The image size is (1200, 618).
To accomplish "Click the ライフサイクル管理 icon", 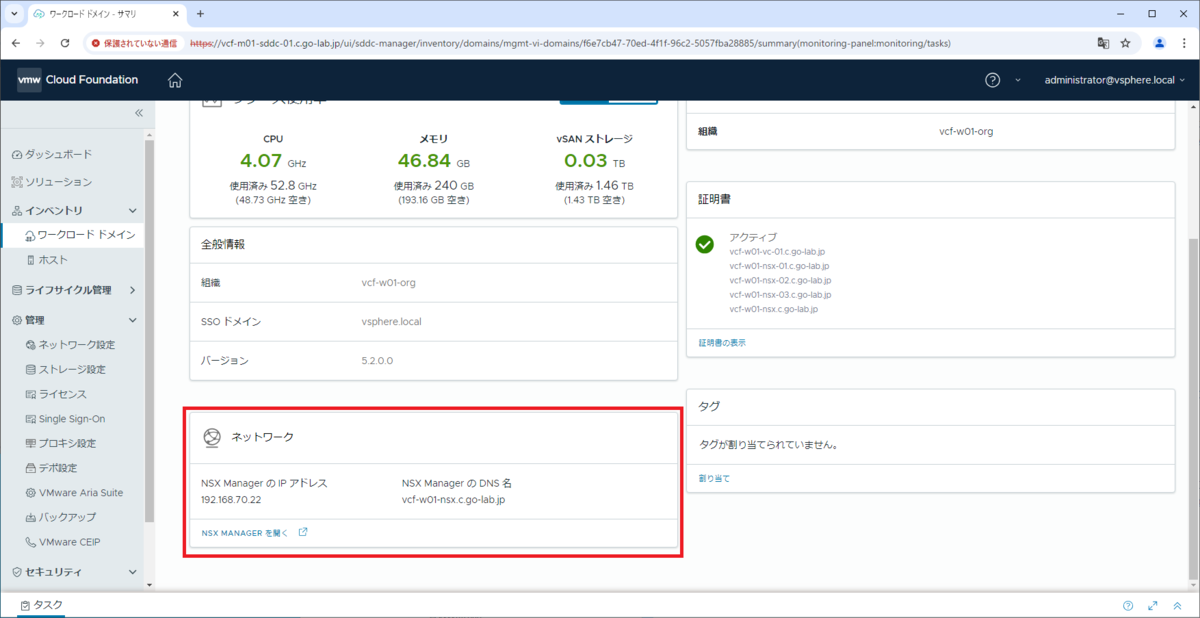I will 16,291.
